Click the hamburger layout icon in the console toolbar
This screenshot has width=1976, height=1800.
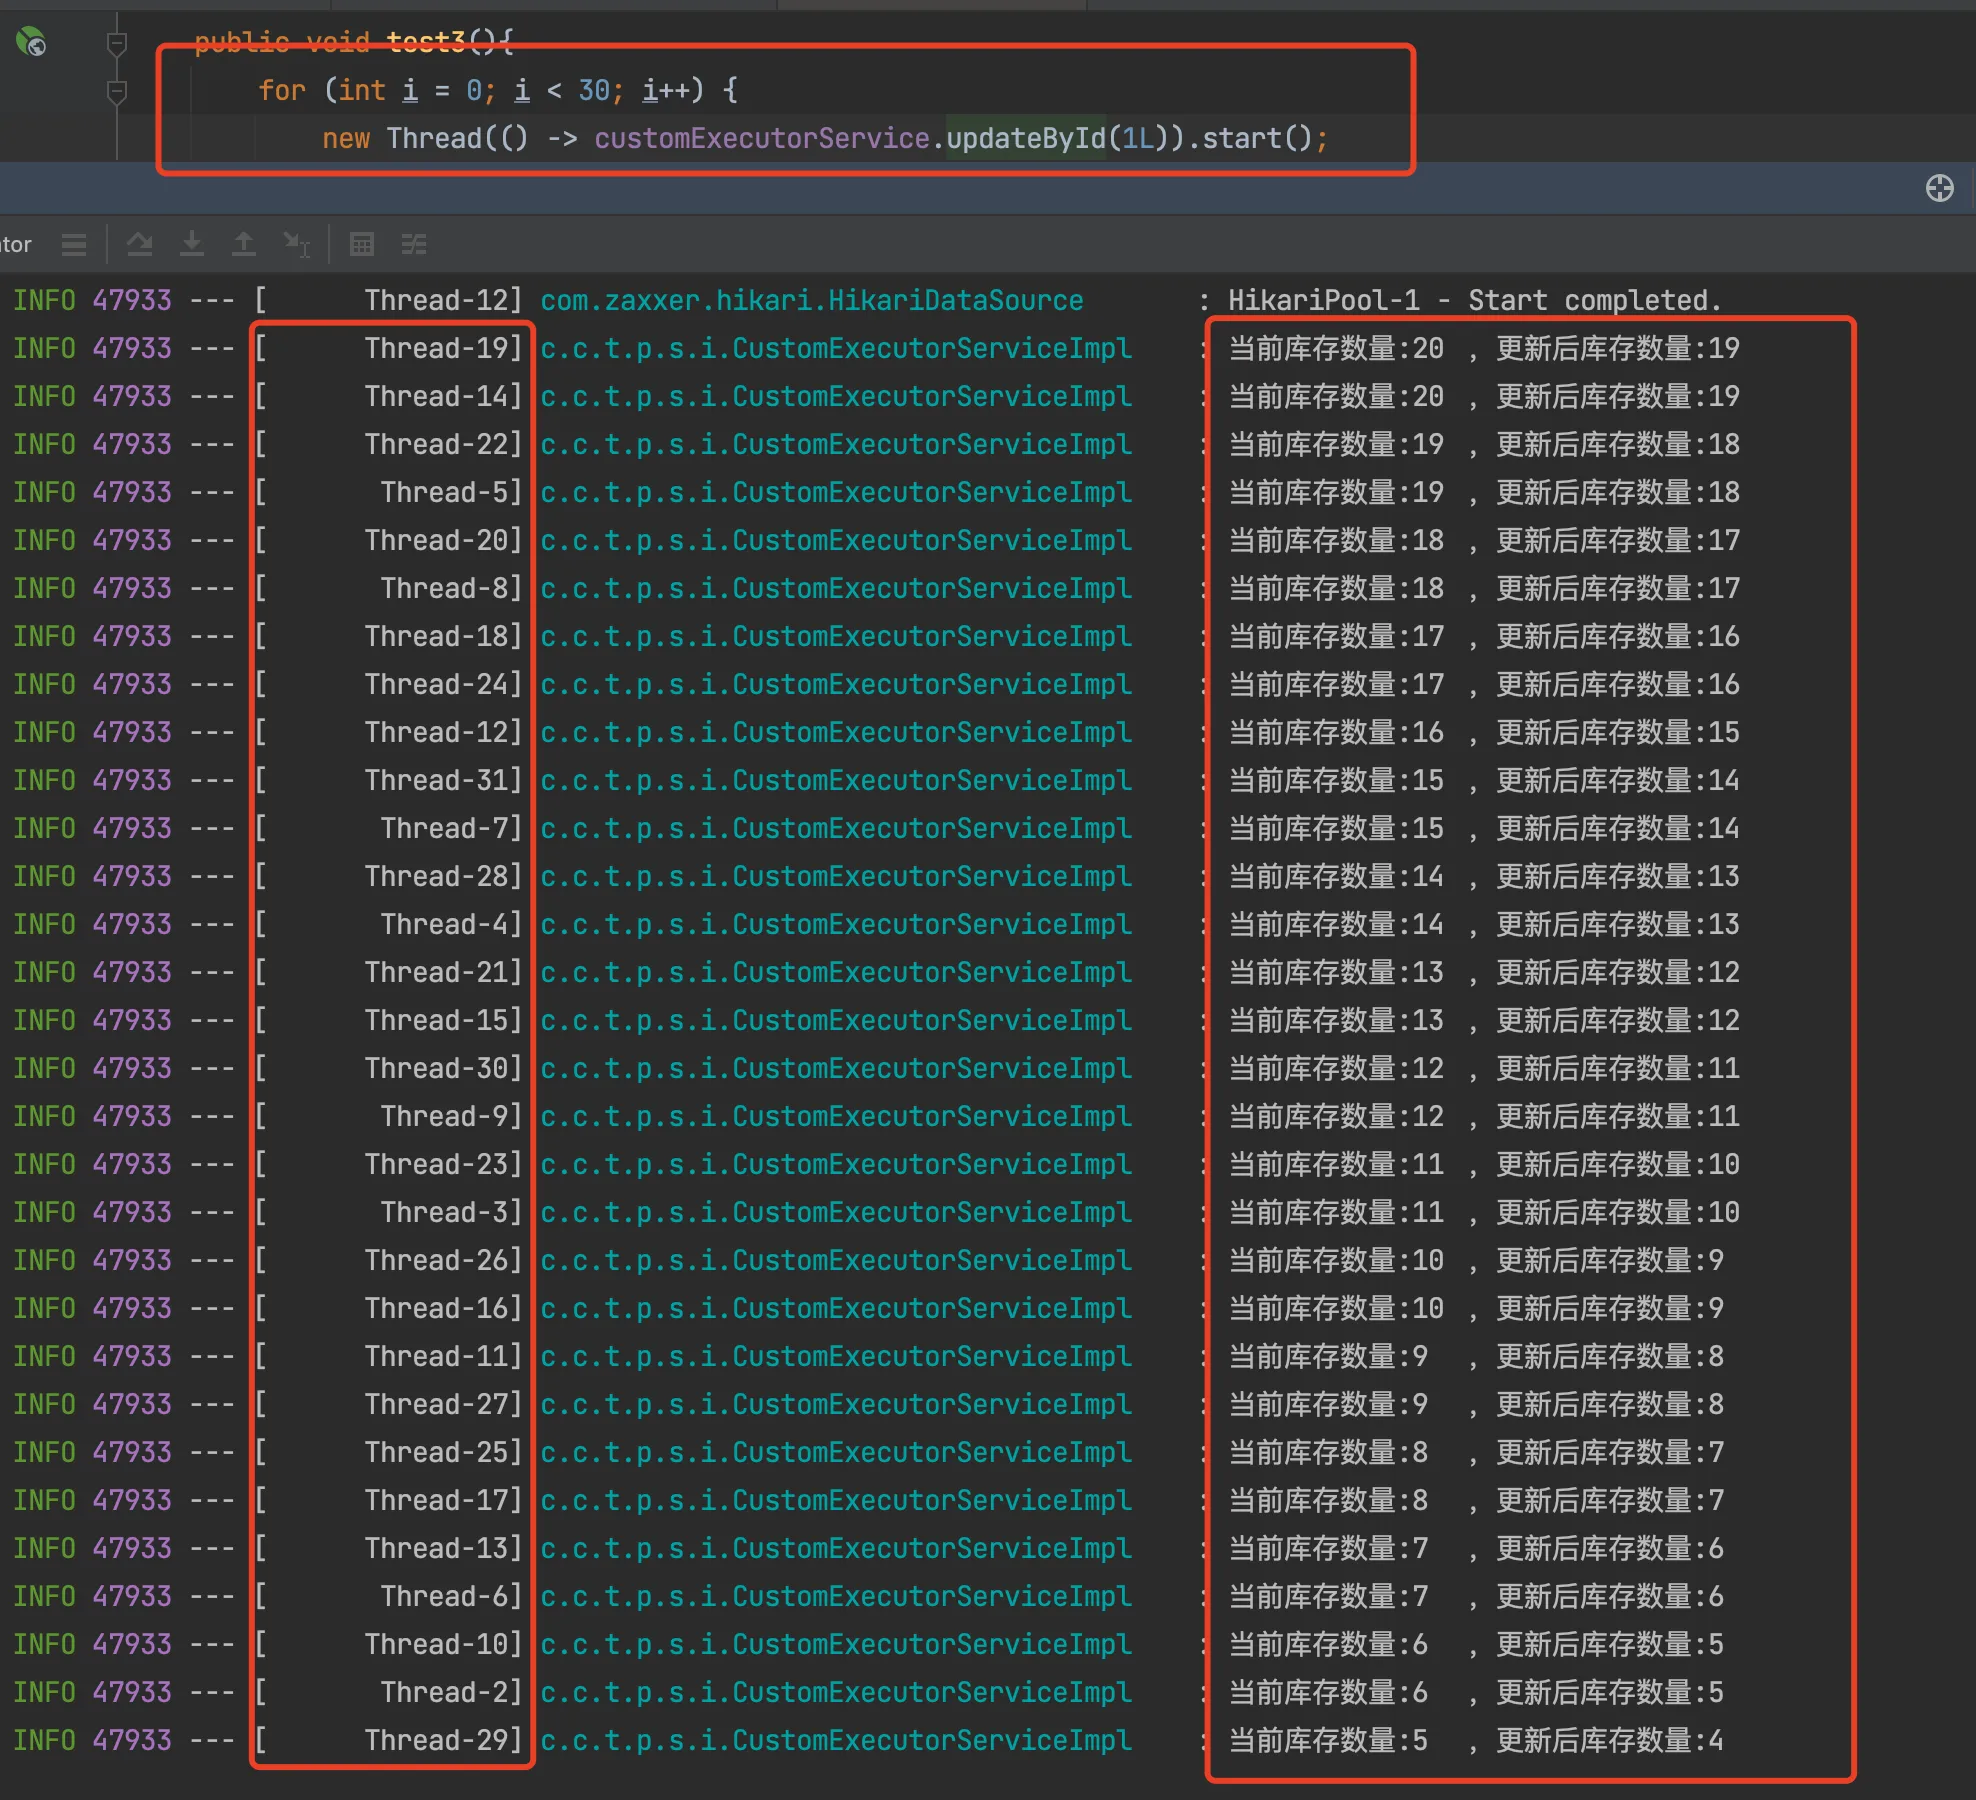tap(73, 244)
